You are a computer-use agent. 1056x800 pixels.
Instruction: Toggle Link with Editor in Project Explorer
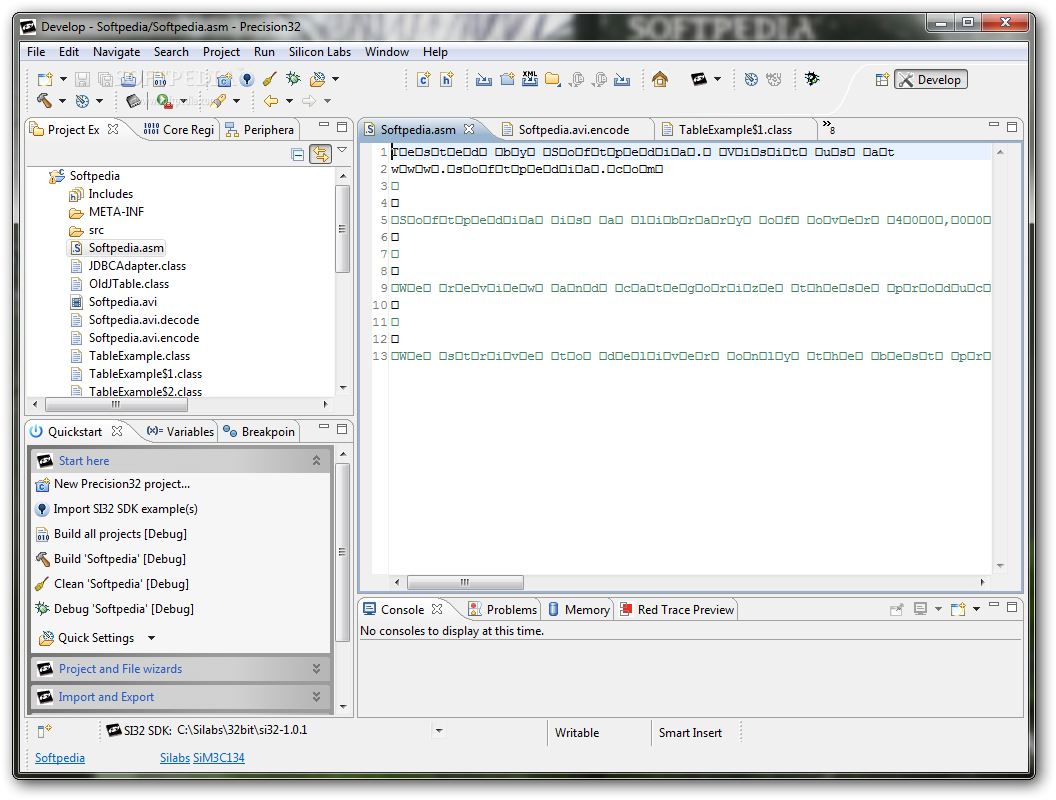pyautogui.click(x=321, y=154)
